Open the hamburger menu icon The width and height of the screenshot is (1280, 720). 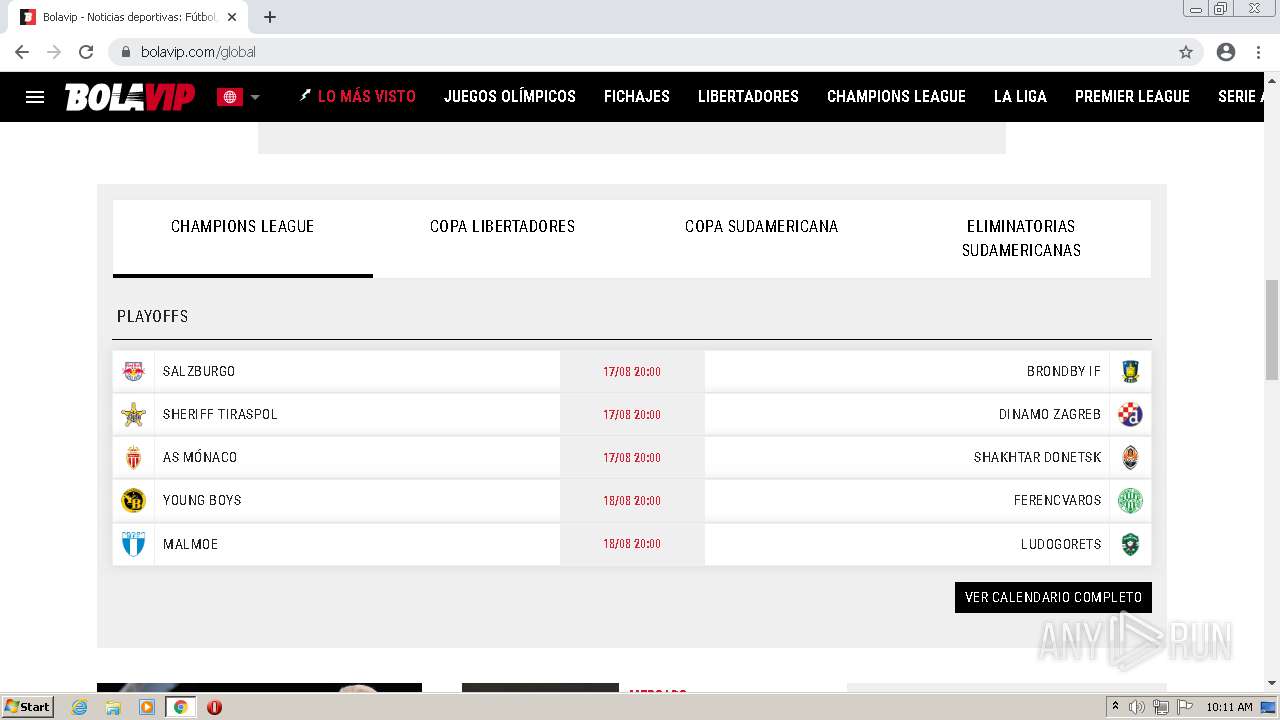tap(35, 97)
